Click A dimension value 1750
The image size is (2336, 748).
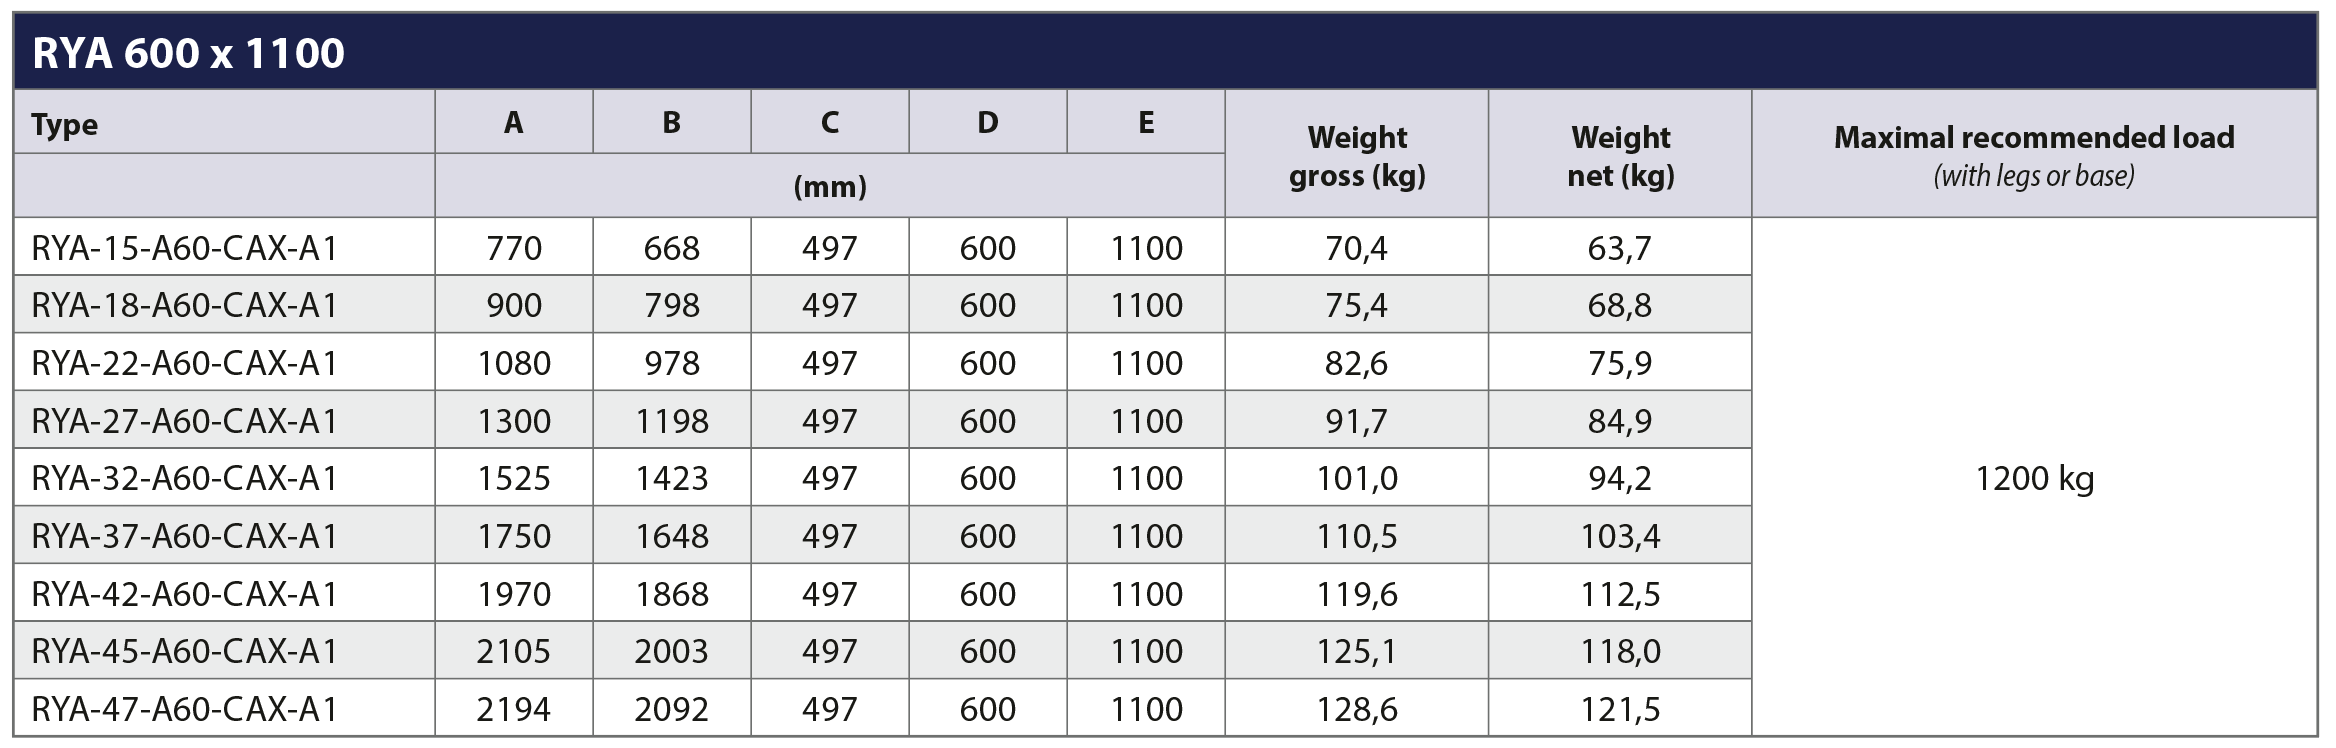pyautogui.click(x=514, y=536)
